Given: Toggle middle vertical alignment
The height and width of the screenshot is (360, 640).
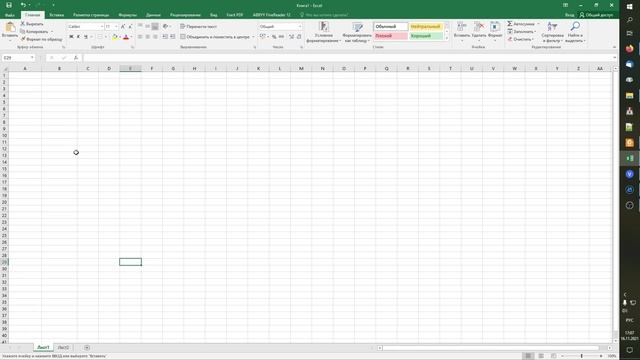Looking at the screenshot, I should point(147,26).
